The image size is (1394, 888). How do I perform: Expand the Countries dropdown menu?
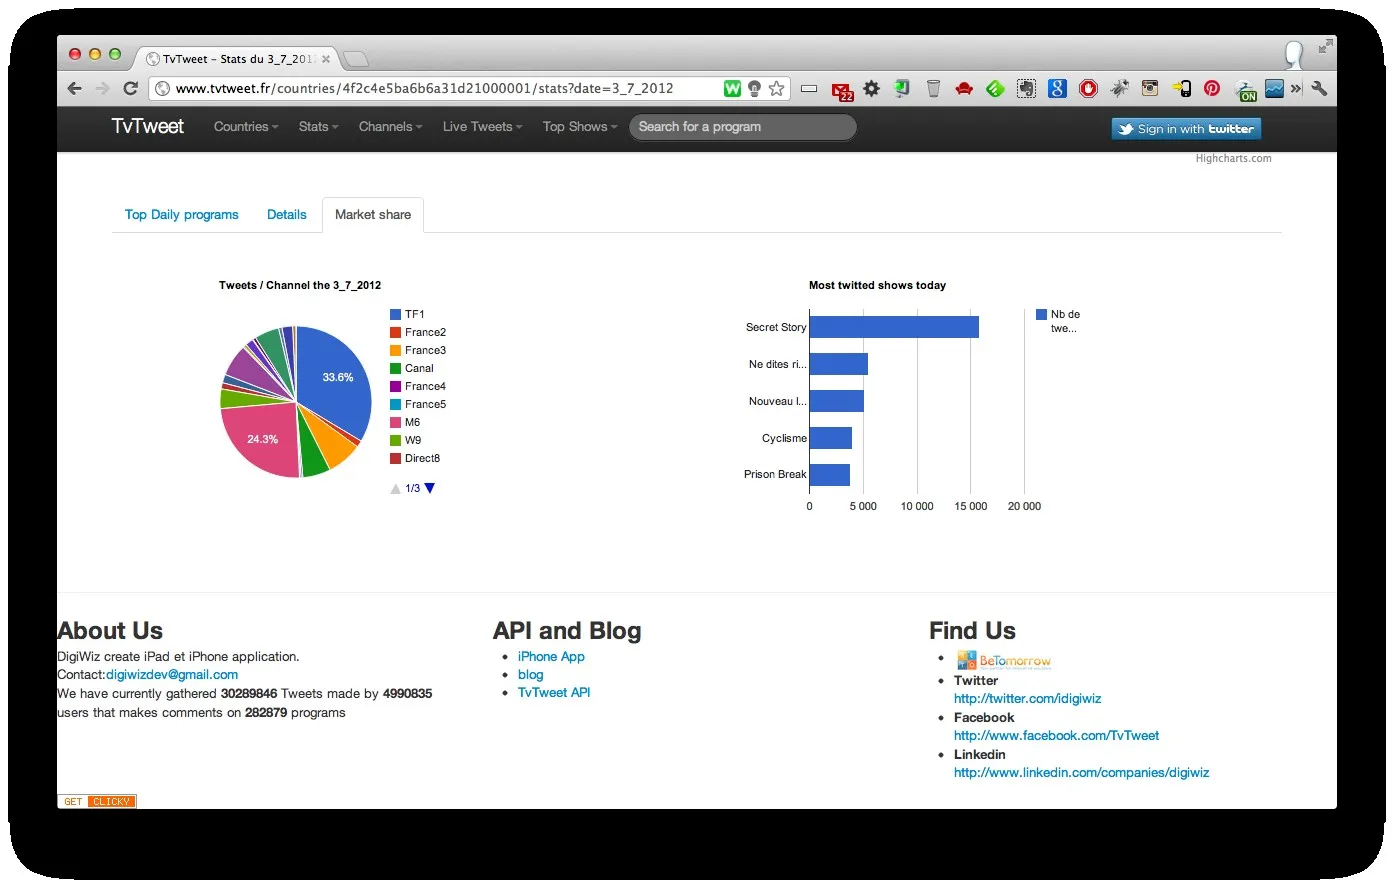coord(246,127)
